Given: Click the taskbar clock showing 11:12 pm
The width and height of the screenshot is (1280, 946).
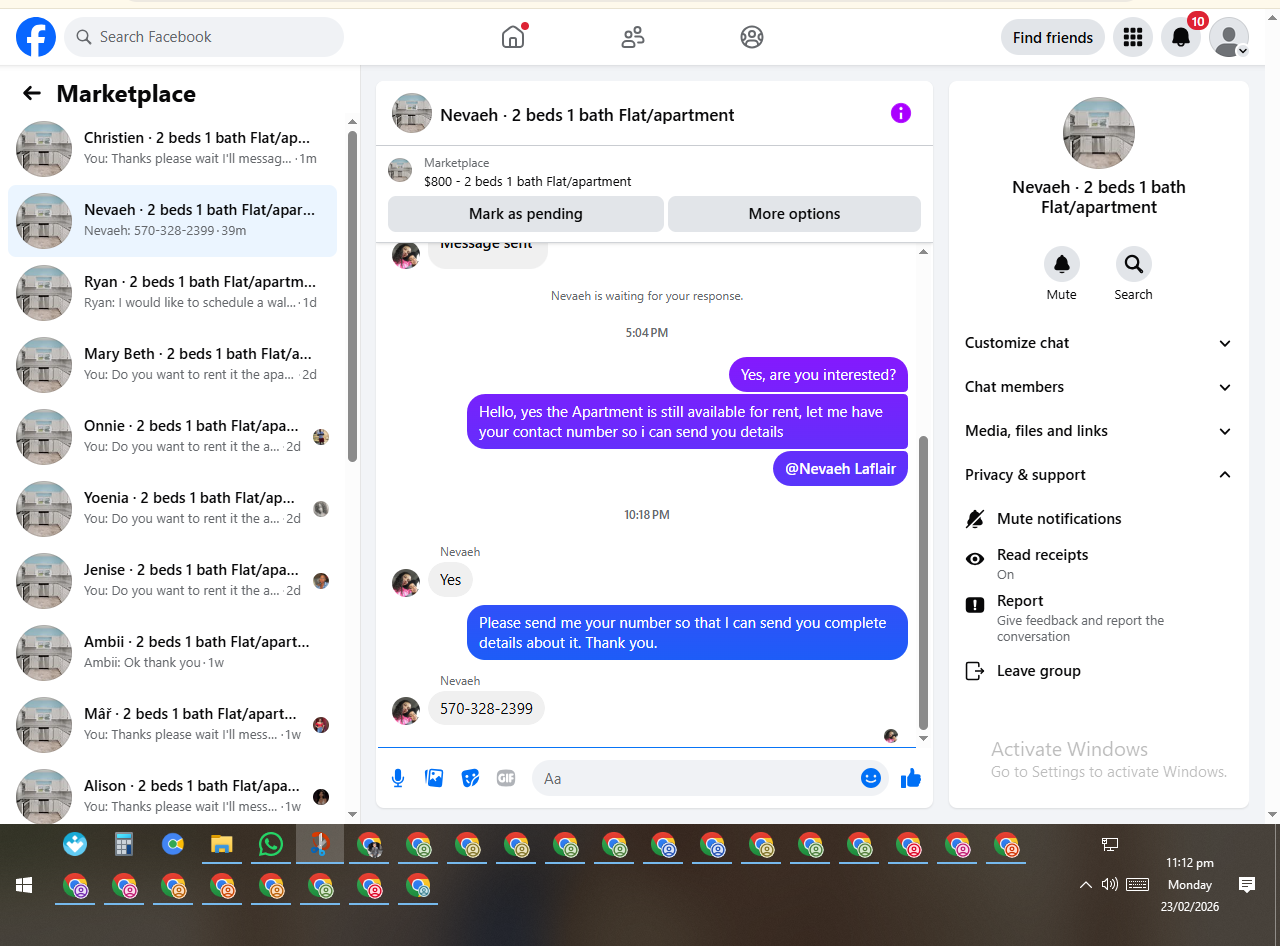Looking at the screenshot, I should point(1190,884).
